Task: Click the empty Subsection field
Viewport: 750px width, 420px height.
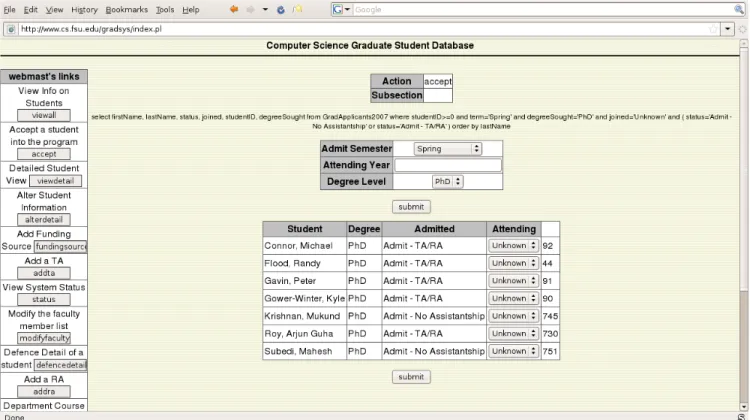Action: pos(438,95)
